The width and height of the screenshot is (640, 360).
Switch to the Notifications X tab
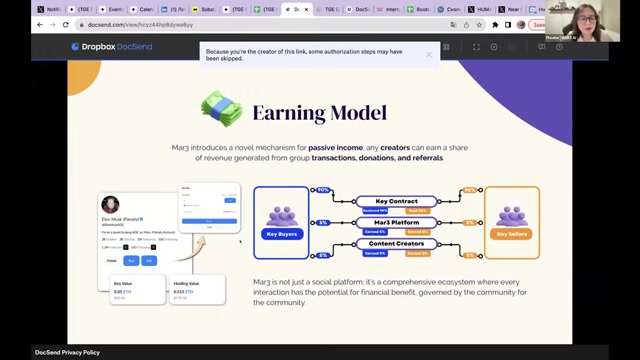[49, 9]
